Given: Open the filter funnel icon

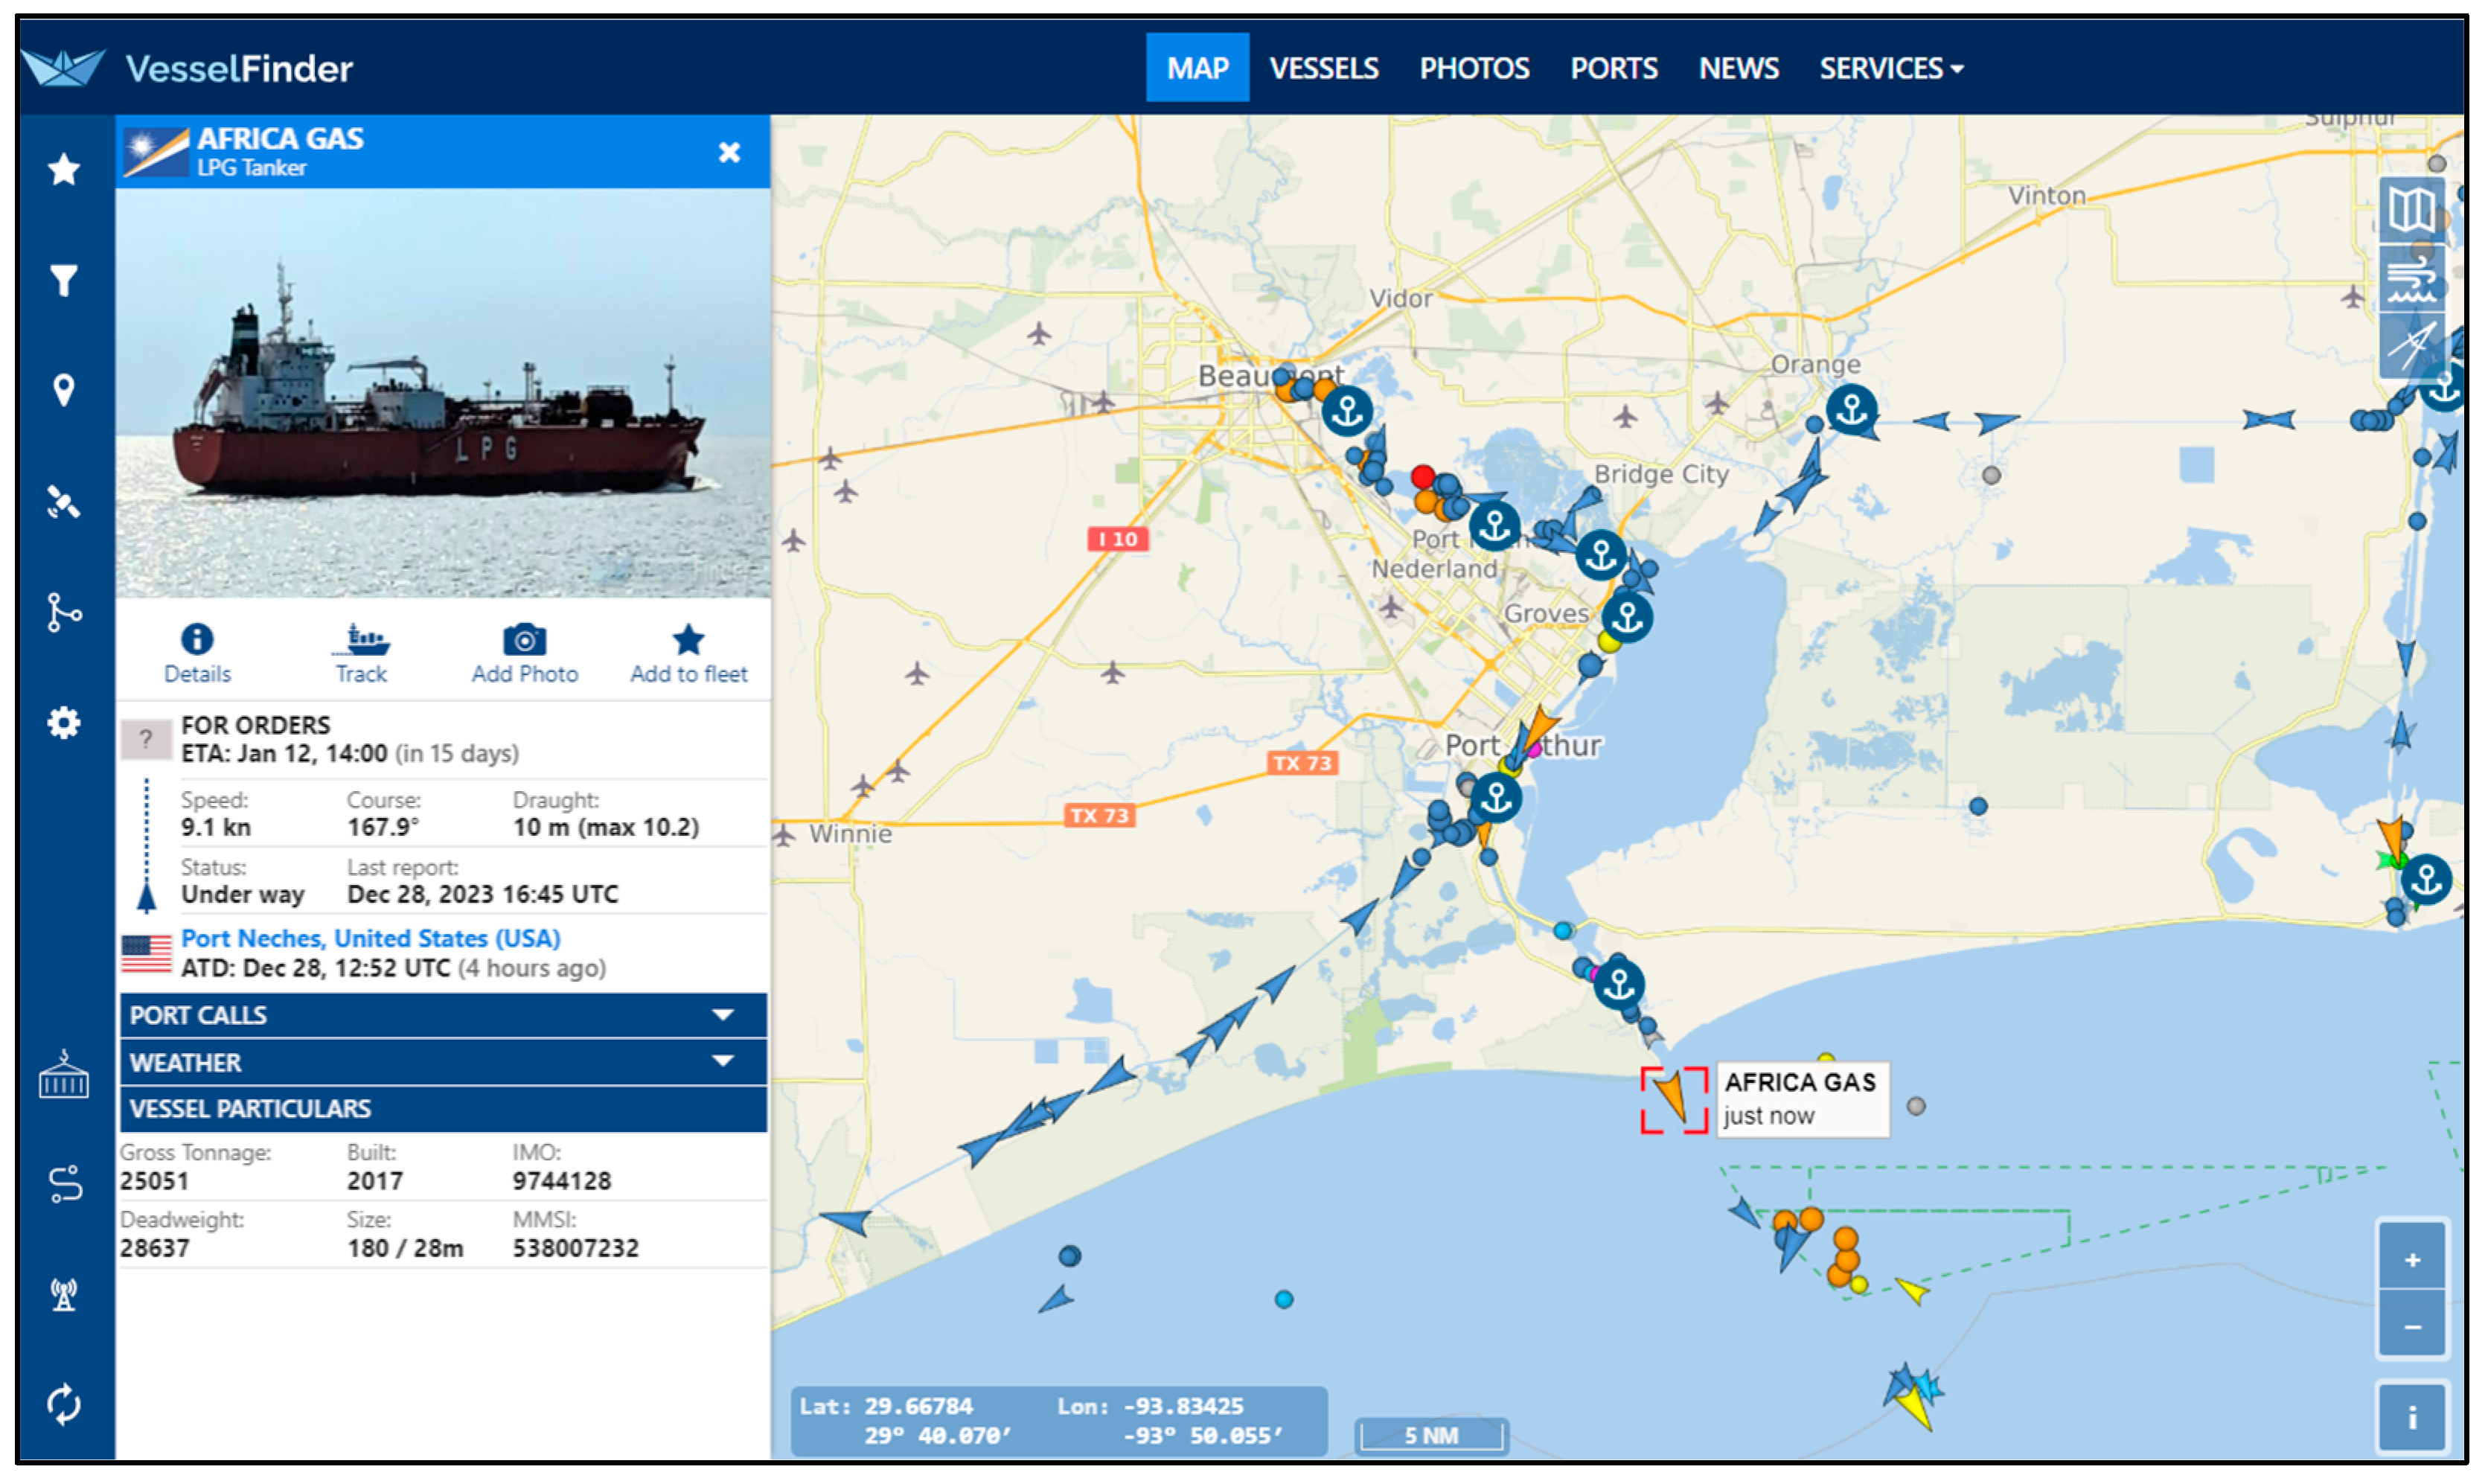Looking at the screenshot, I should tap(64, 280).
